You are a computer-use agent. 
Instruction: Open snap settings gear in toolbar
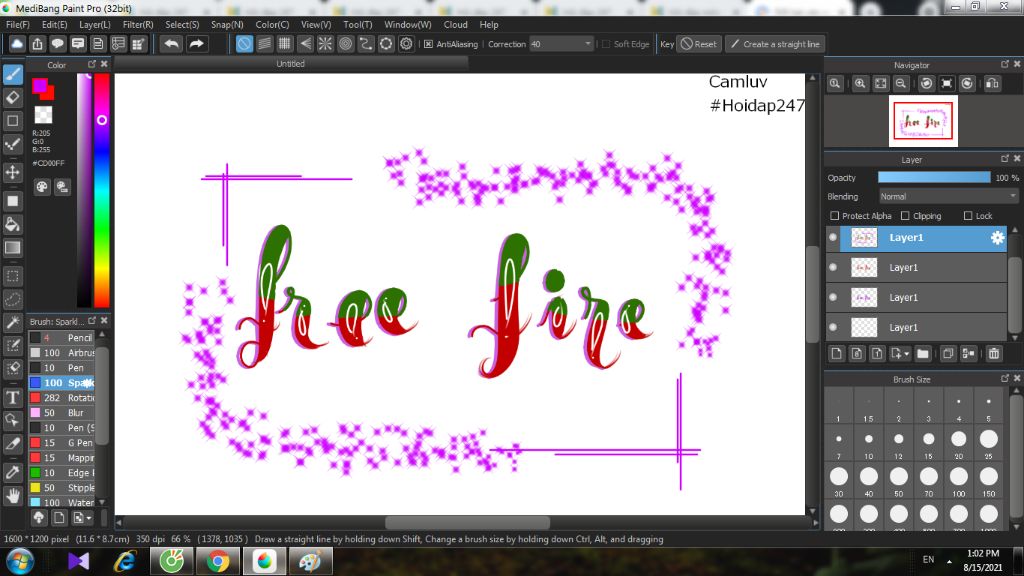click(x=406, y=44)
